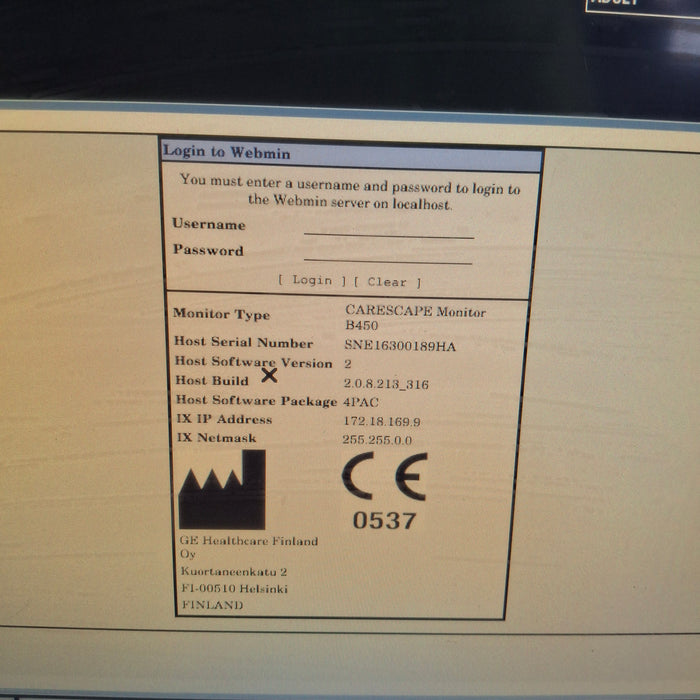700x700 pixels.
Task: Click 'GE Healthcare Finland Oy' text
Action: [x=249, y=547]
